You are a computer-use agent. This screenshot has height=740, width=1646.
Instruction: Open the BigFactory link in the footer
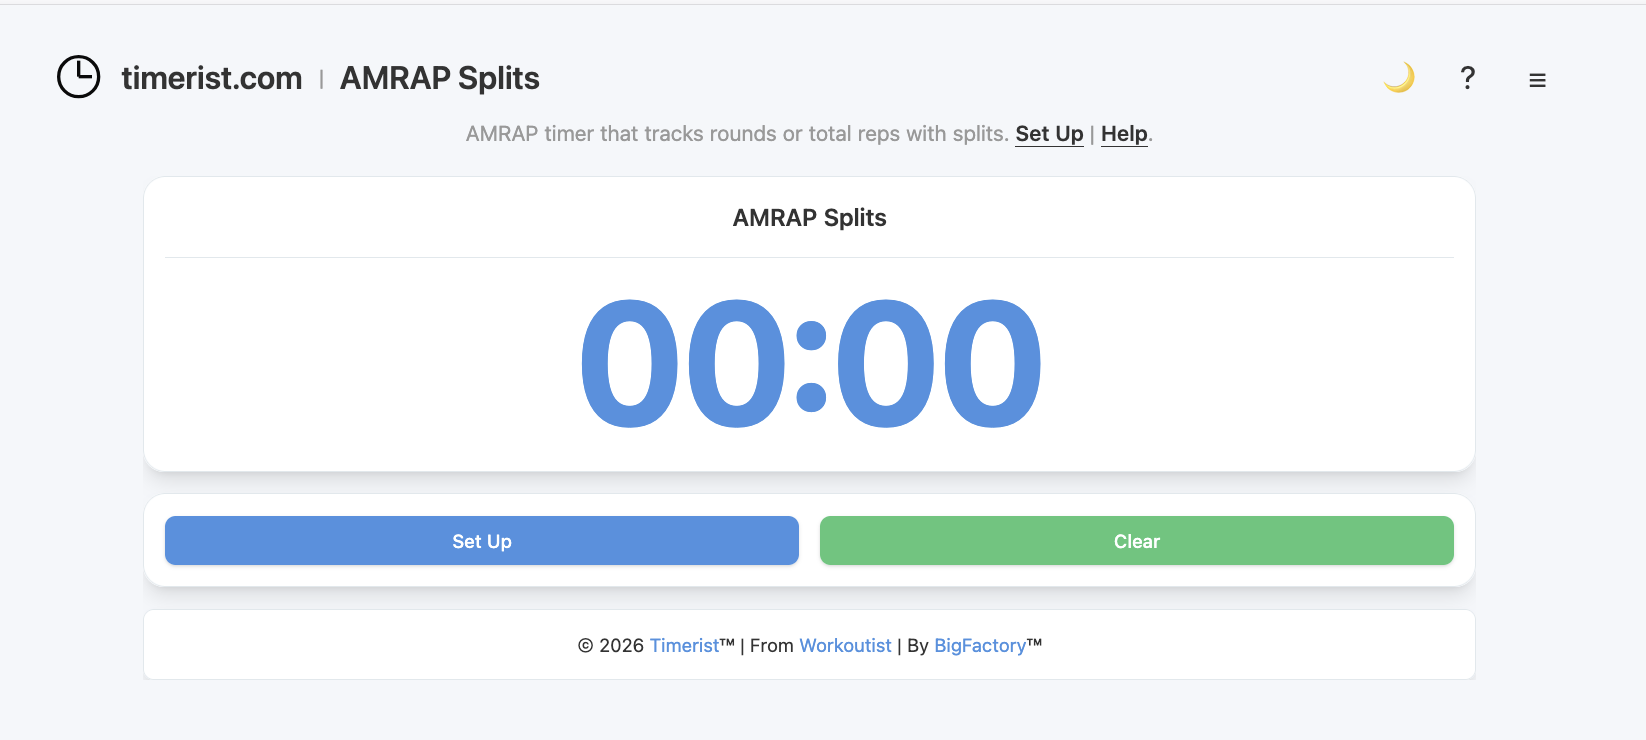click(x=980, y=645)
